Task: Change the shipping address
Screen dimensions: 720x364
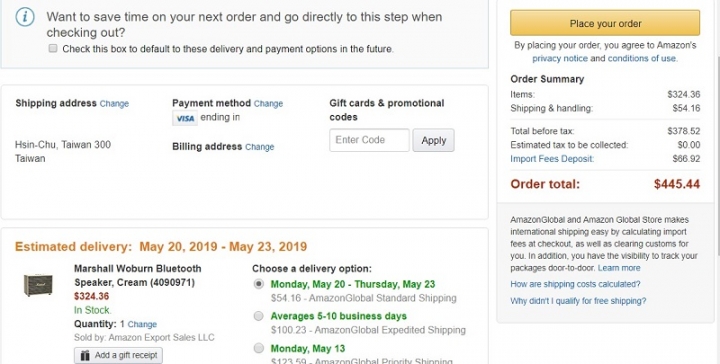Action: [114, 104]
